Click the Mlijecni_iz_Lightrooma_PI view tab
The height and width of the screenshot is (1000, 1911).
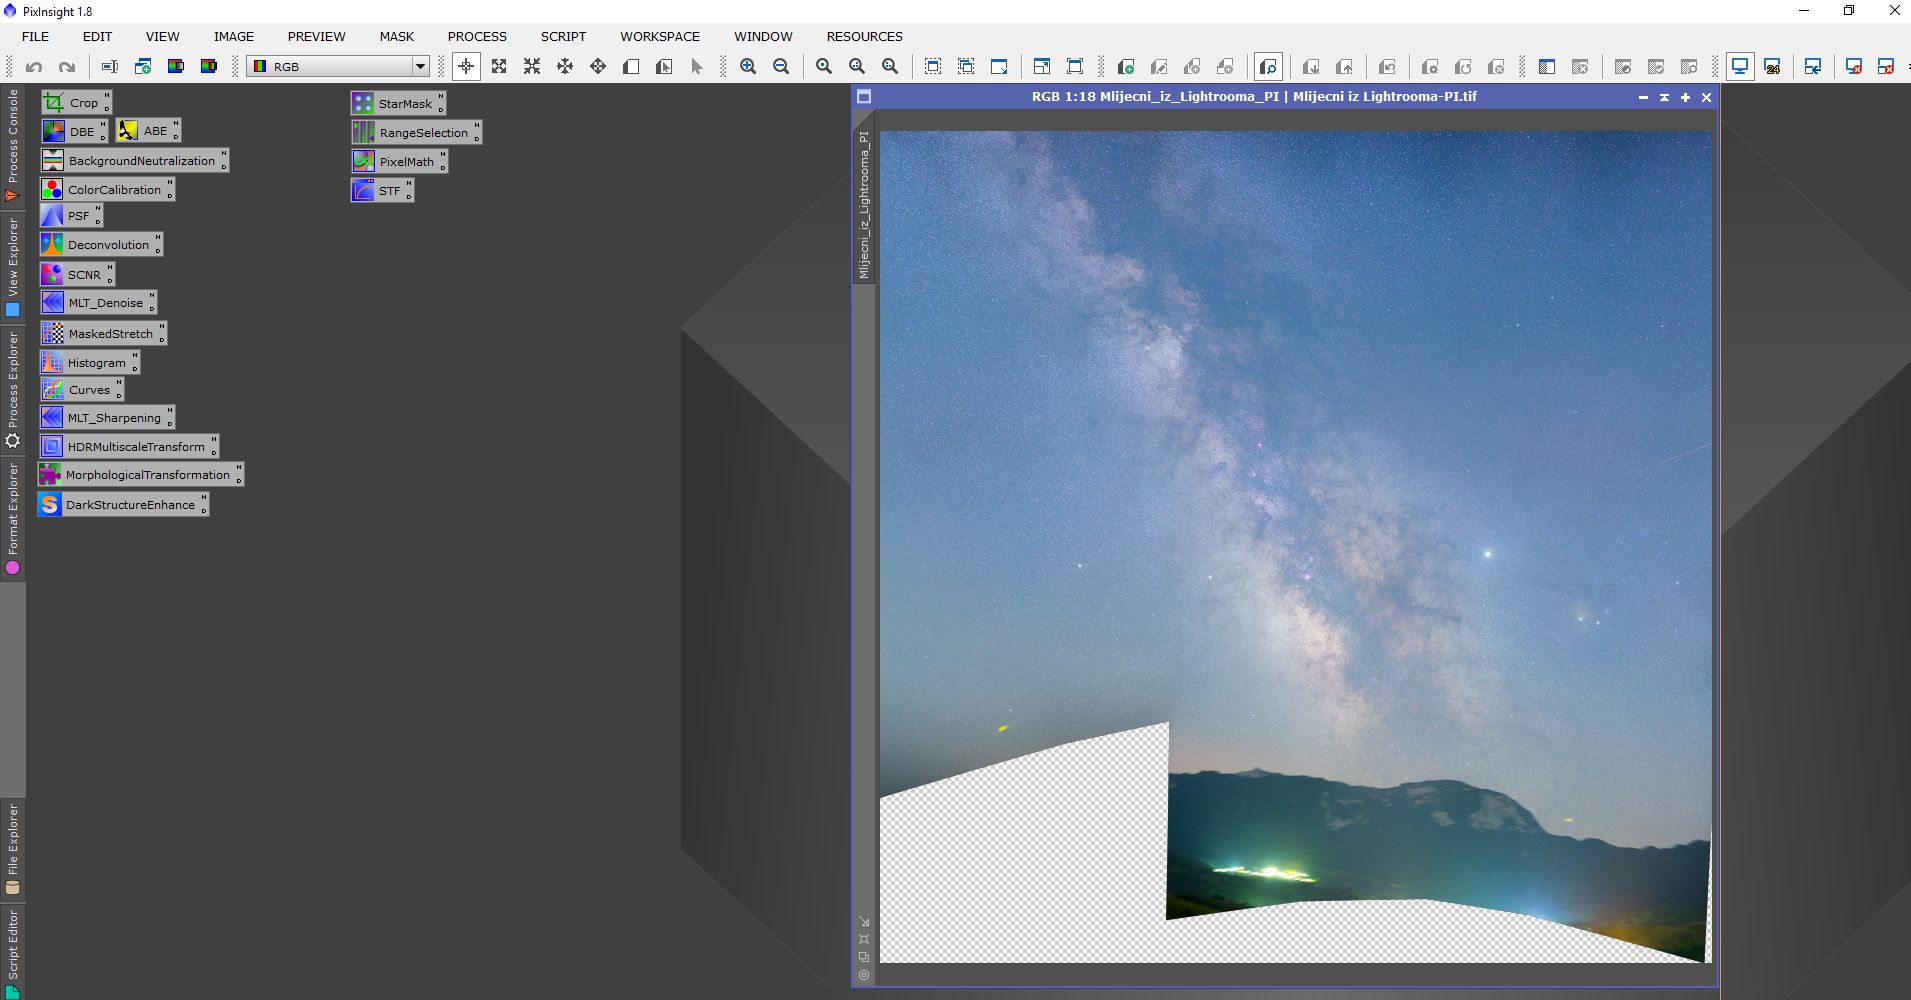(864, 205)
